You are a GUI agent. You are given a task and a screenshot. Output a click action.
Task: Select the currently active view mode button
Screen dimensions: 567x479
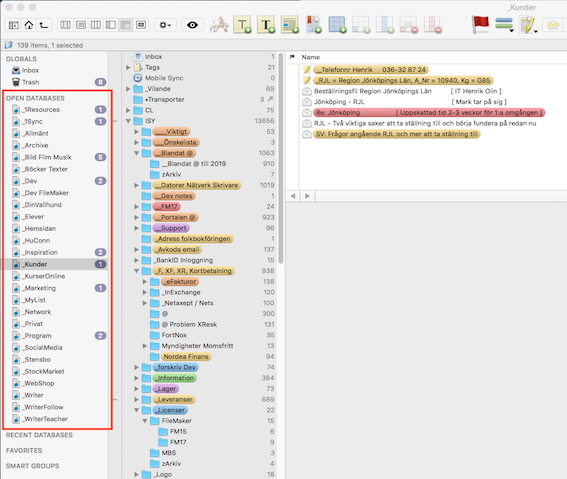click(125, 25)
